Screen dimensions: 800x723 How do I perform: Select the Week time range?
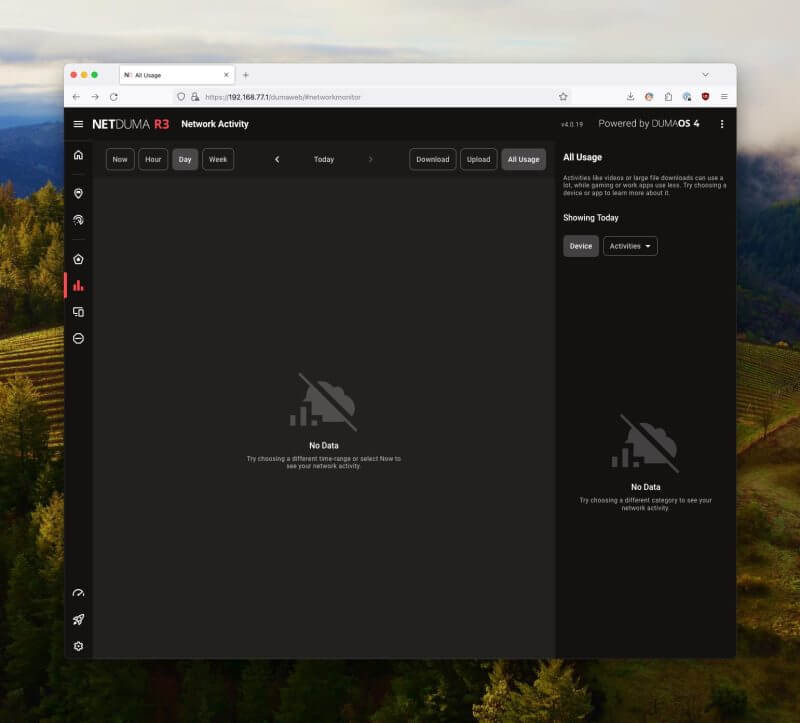tap(218, 159)
